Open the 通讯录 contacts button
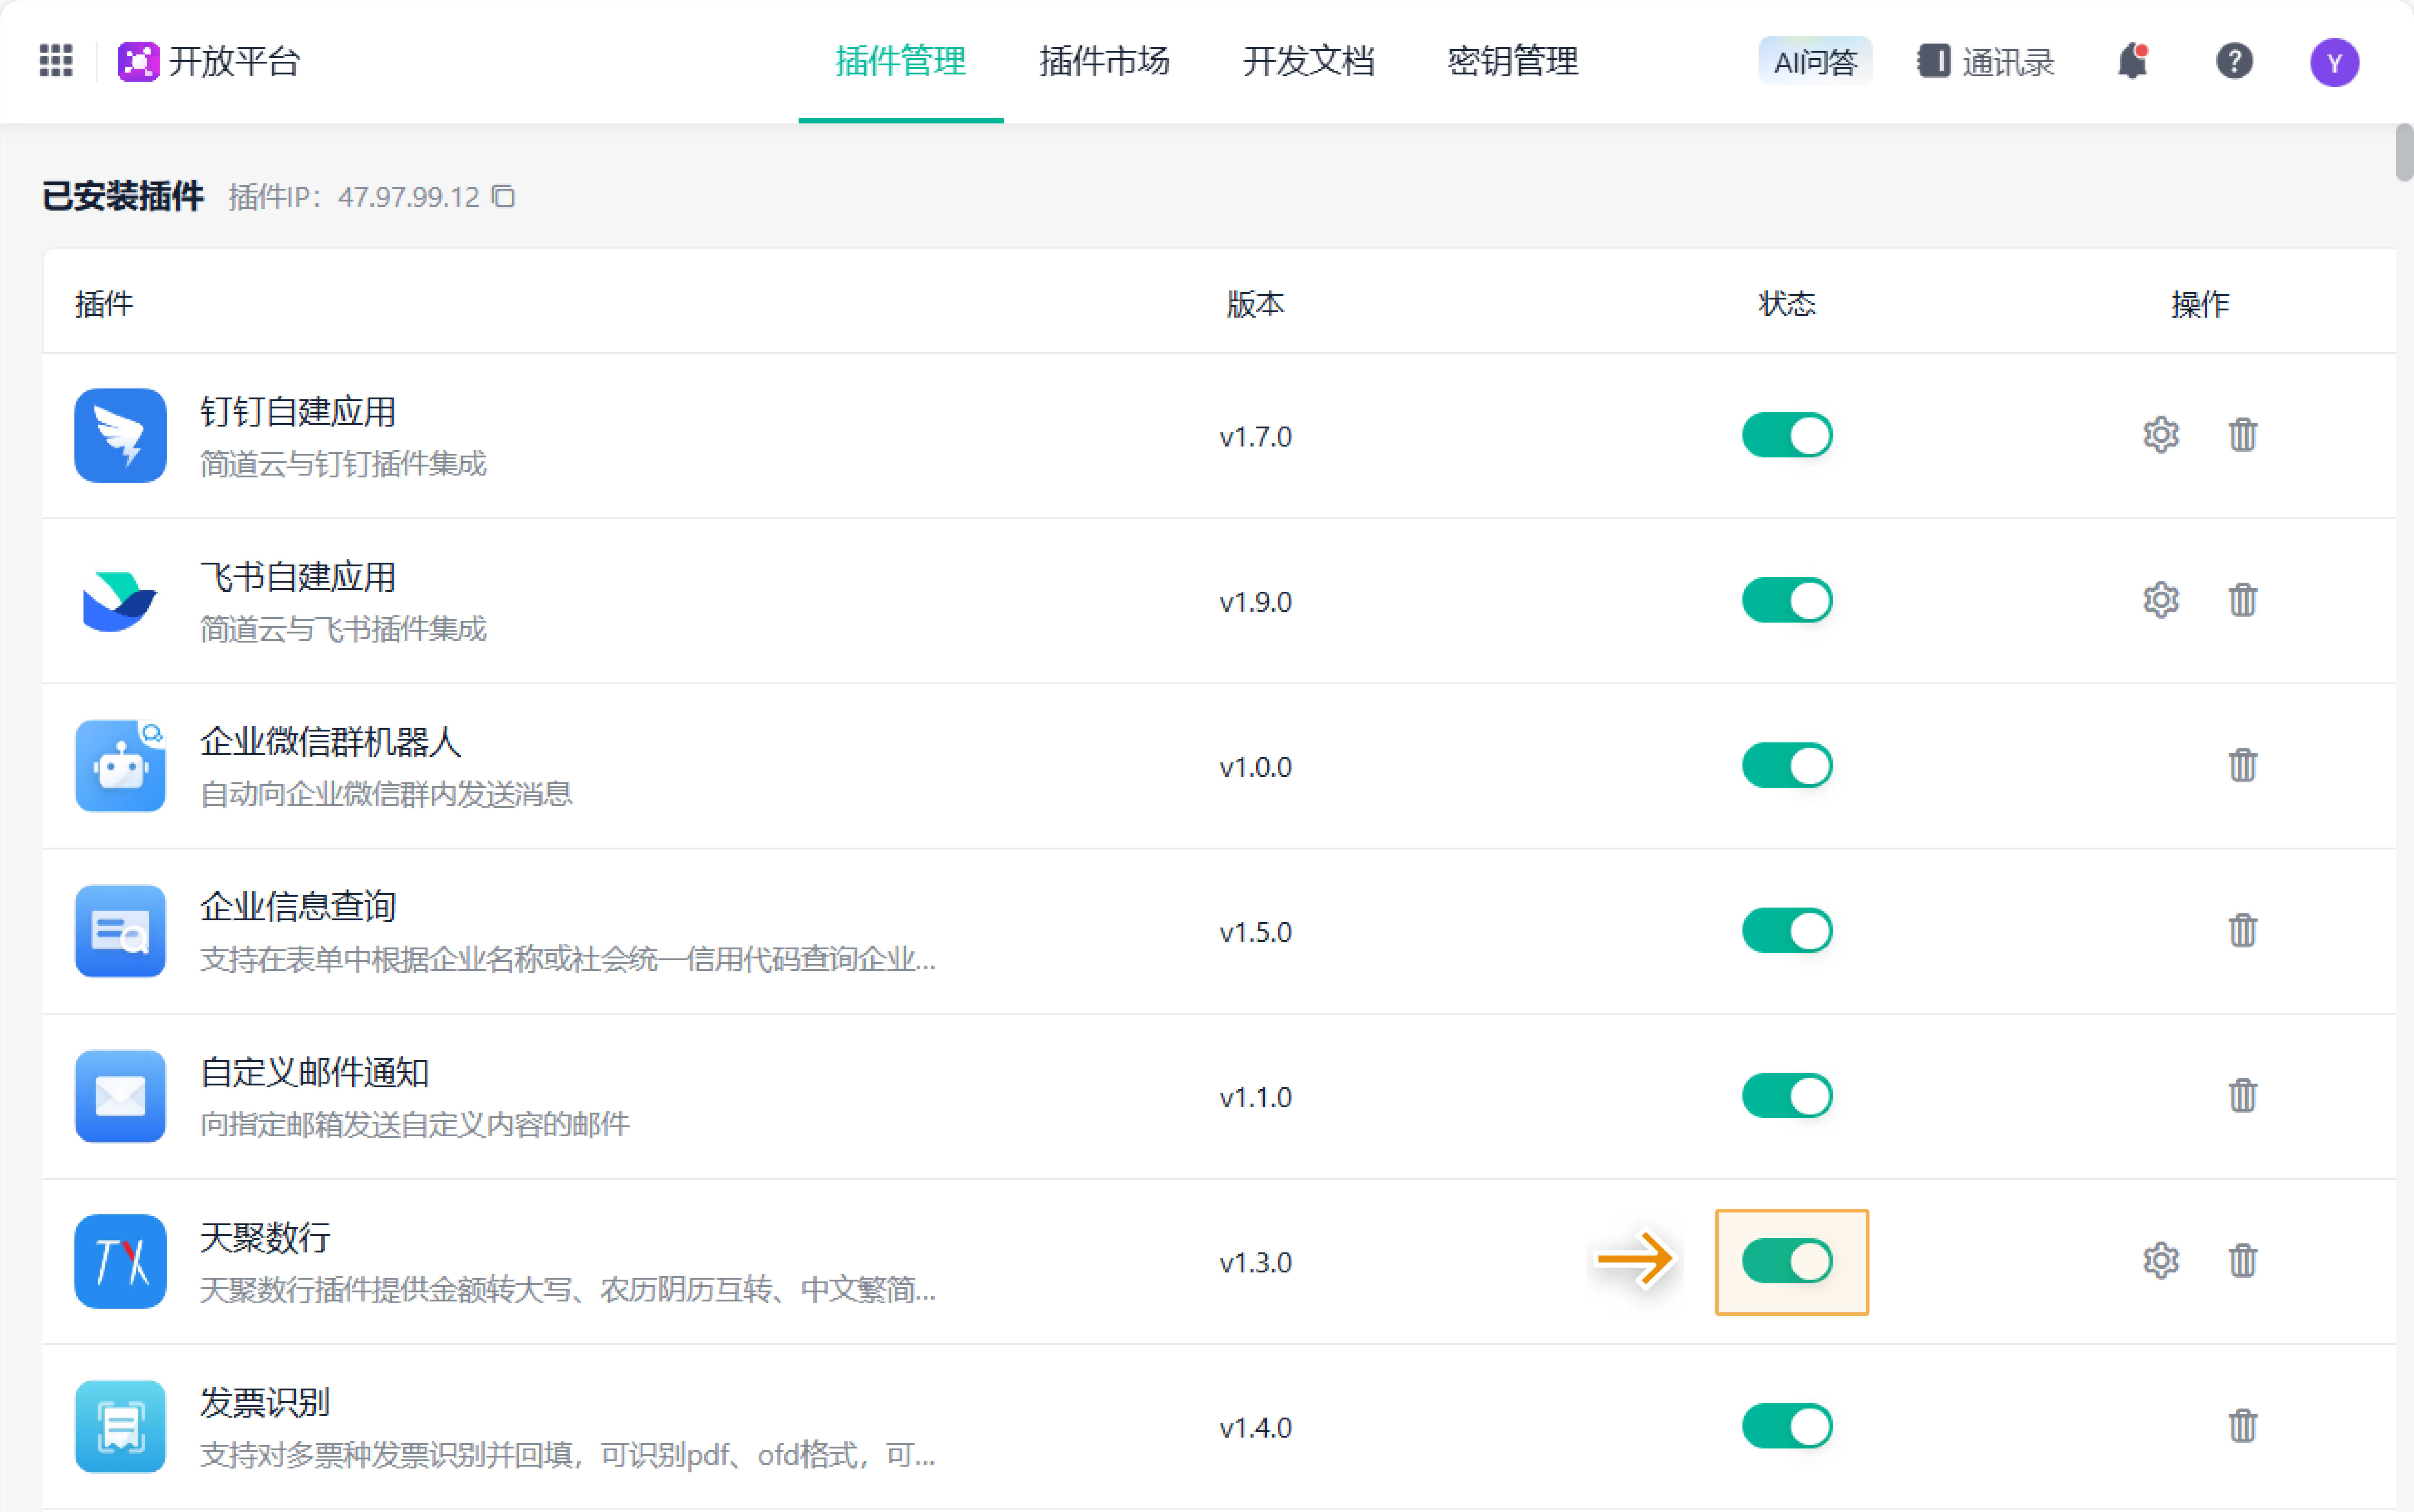Screen dimensions: 2414x1512 (x=1985, y=62)
